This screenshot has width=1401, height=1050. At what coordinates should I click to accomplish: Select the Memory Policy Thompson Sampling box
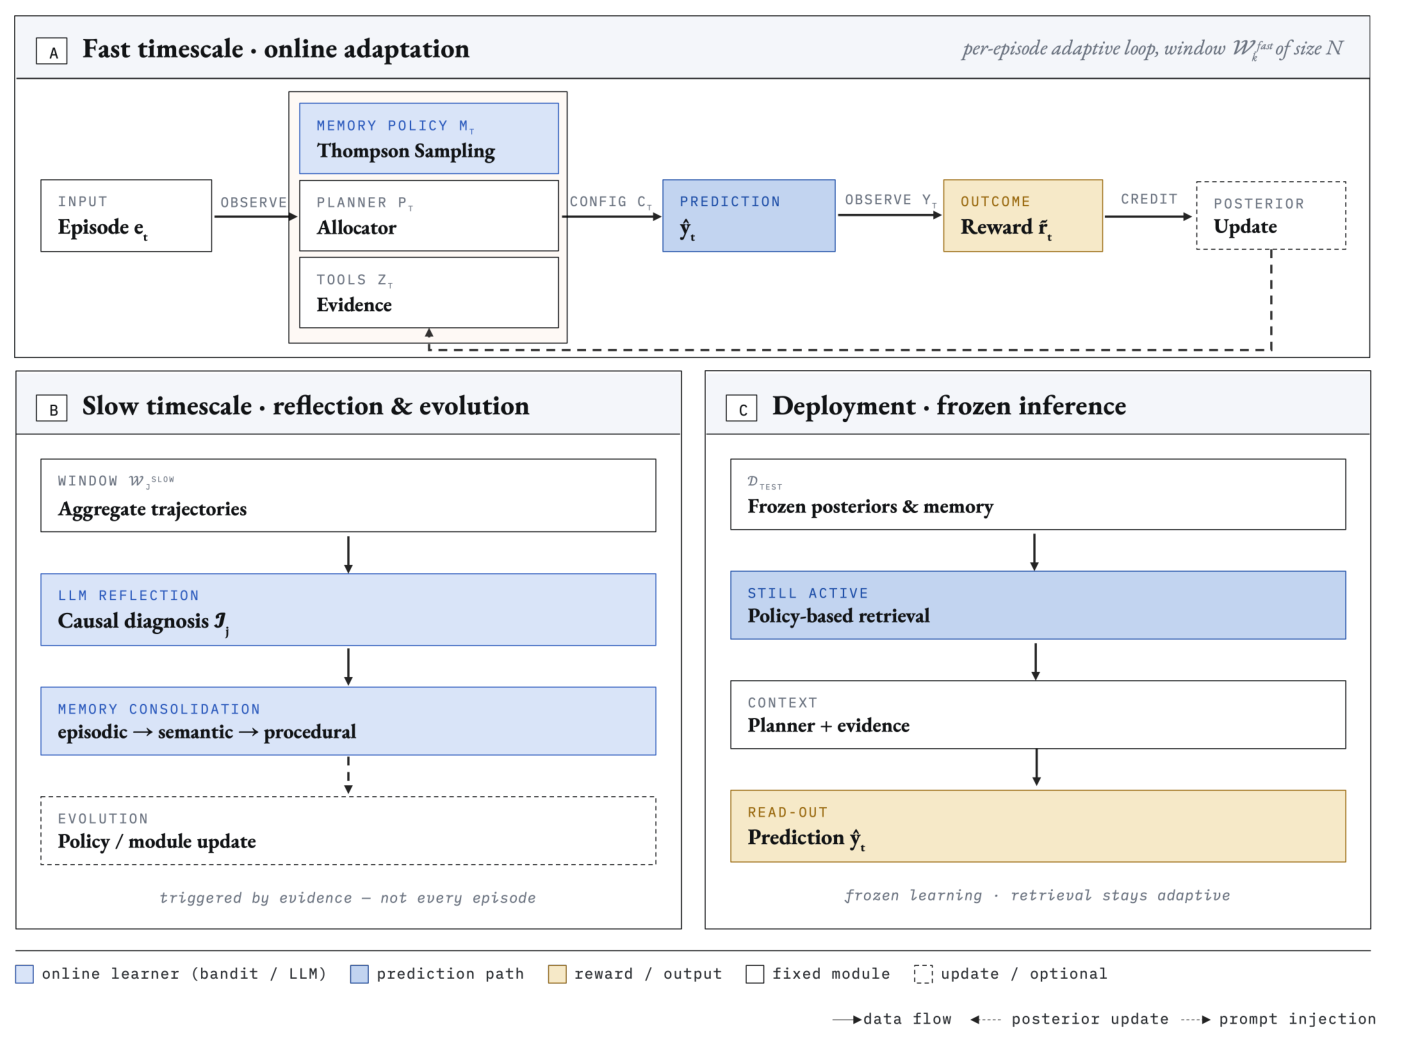pyautogui.click(x=429, y=139)
